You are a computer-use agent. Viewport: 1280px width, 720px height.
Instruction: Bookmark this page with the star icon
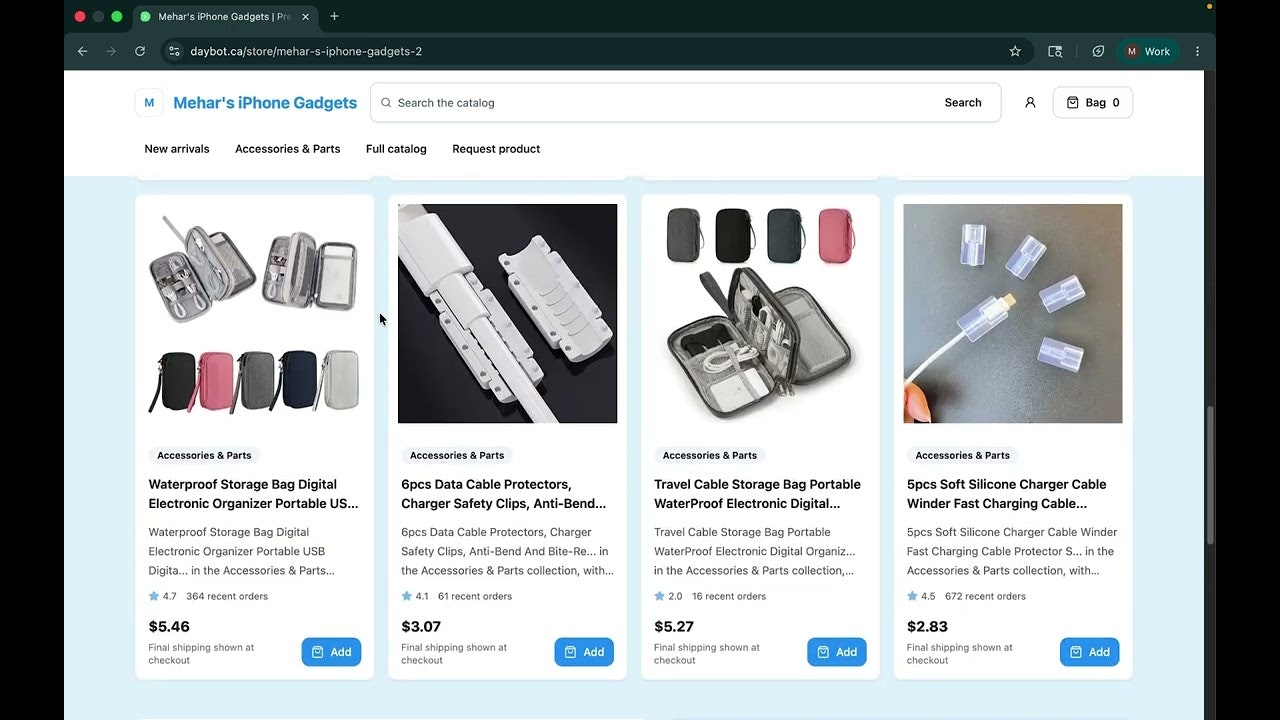pyautogui.click(x=1015, y=51)
